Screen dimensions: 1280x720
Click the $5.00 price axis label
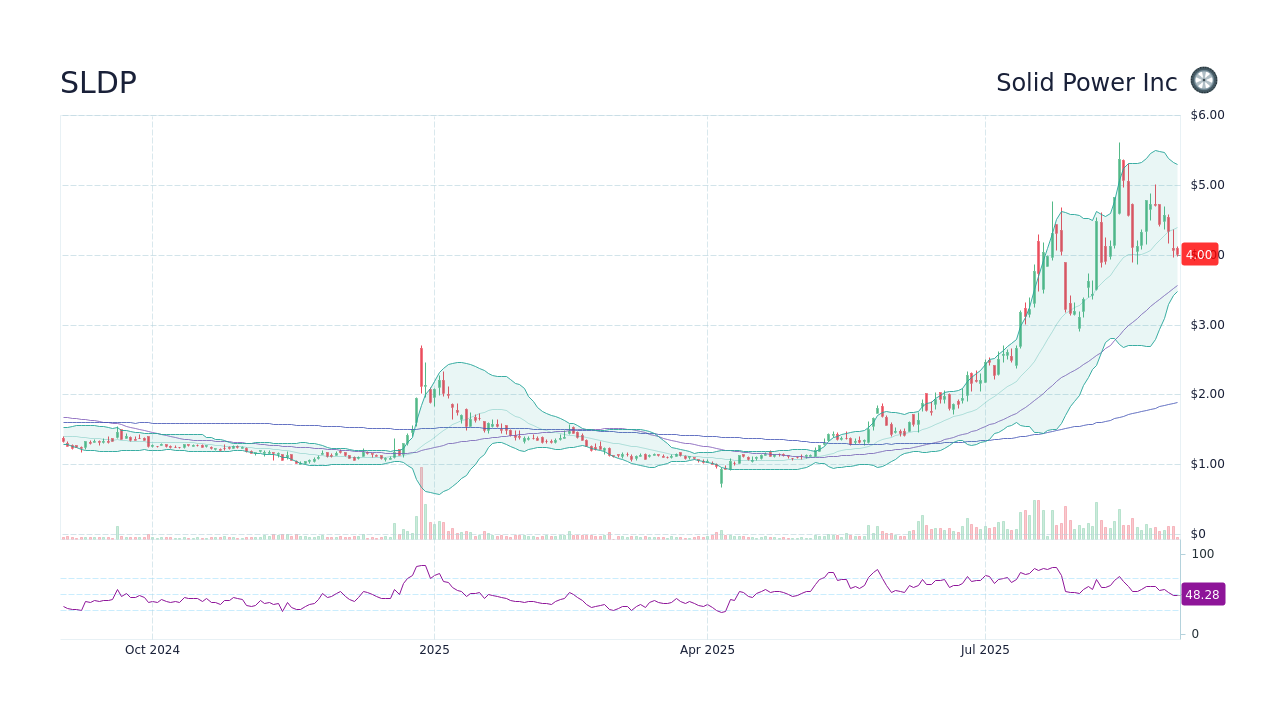pos(1207,185)
